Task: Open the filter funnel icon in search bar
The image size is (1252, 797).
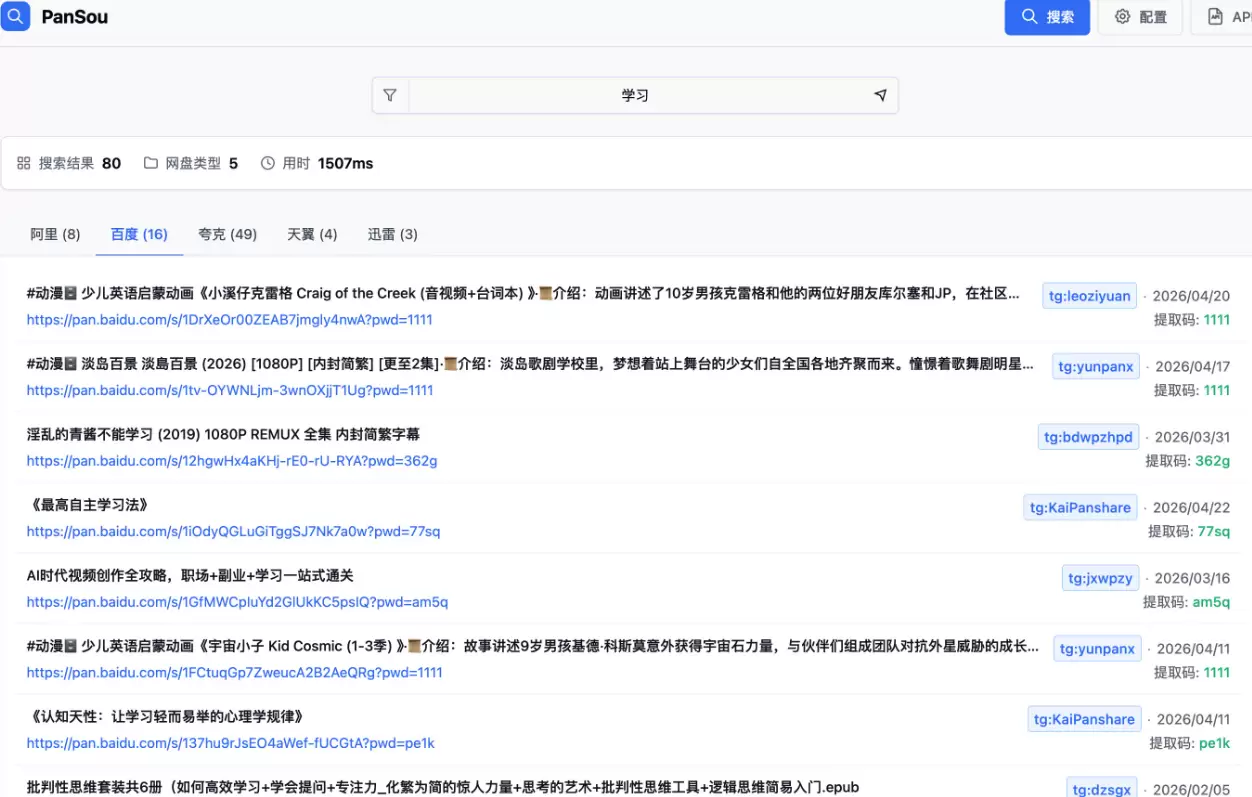Action: click(390, 95)
